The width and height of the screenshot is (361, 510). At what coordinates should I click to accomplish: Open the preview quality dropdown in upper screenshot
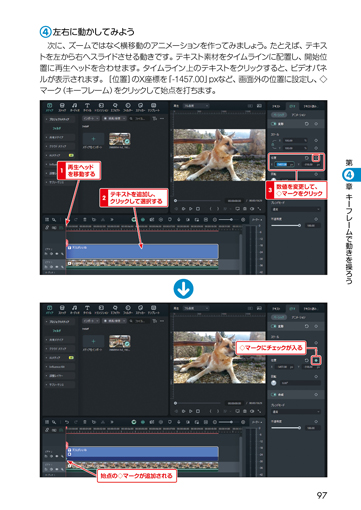click(196, 106)
